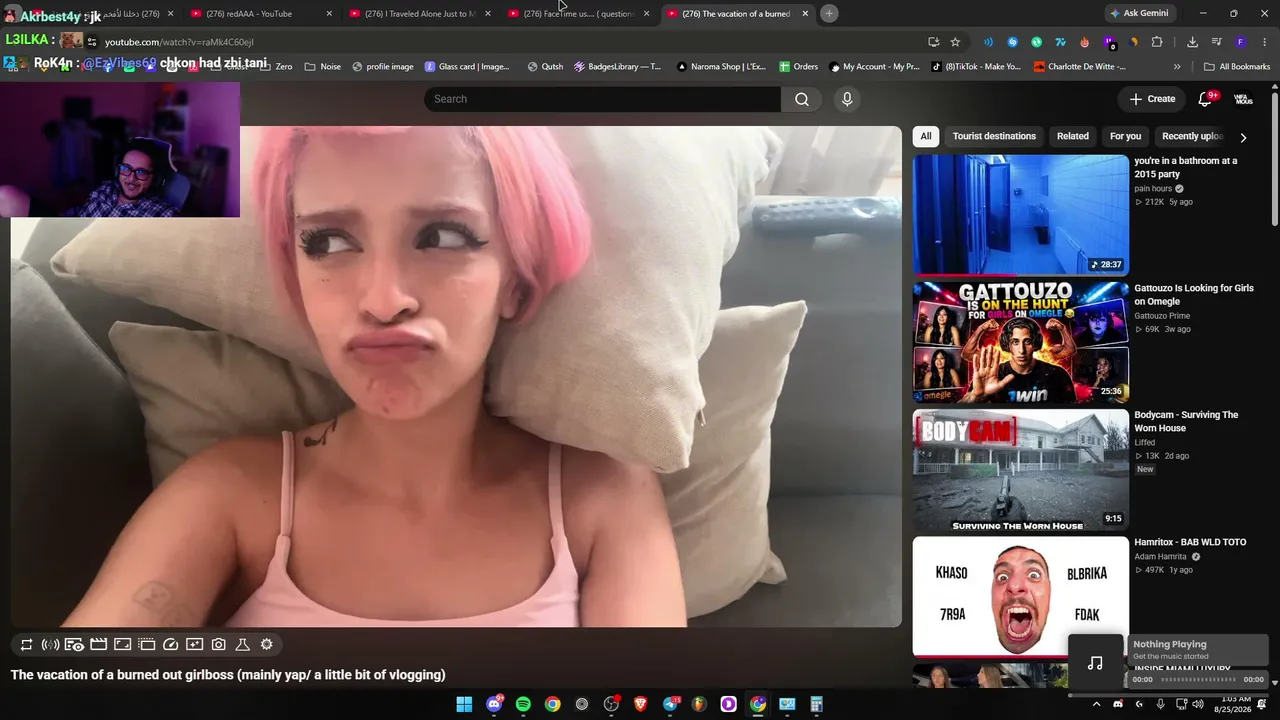This screenshot has height=720, width=1280.
Task: Open the browser Downloads icon
Action: click(1192, 42)
